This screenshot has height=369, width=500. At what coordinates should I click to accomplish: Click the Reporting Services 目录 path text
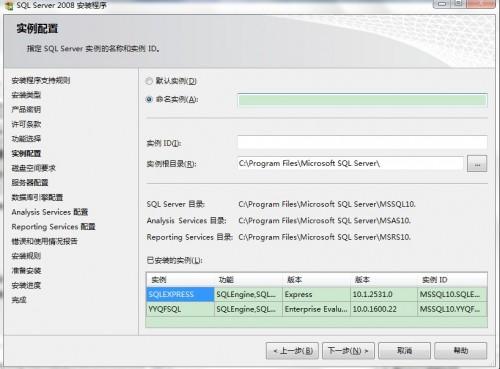[x=324, y=237]
